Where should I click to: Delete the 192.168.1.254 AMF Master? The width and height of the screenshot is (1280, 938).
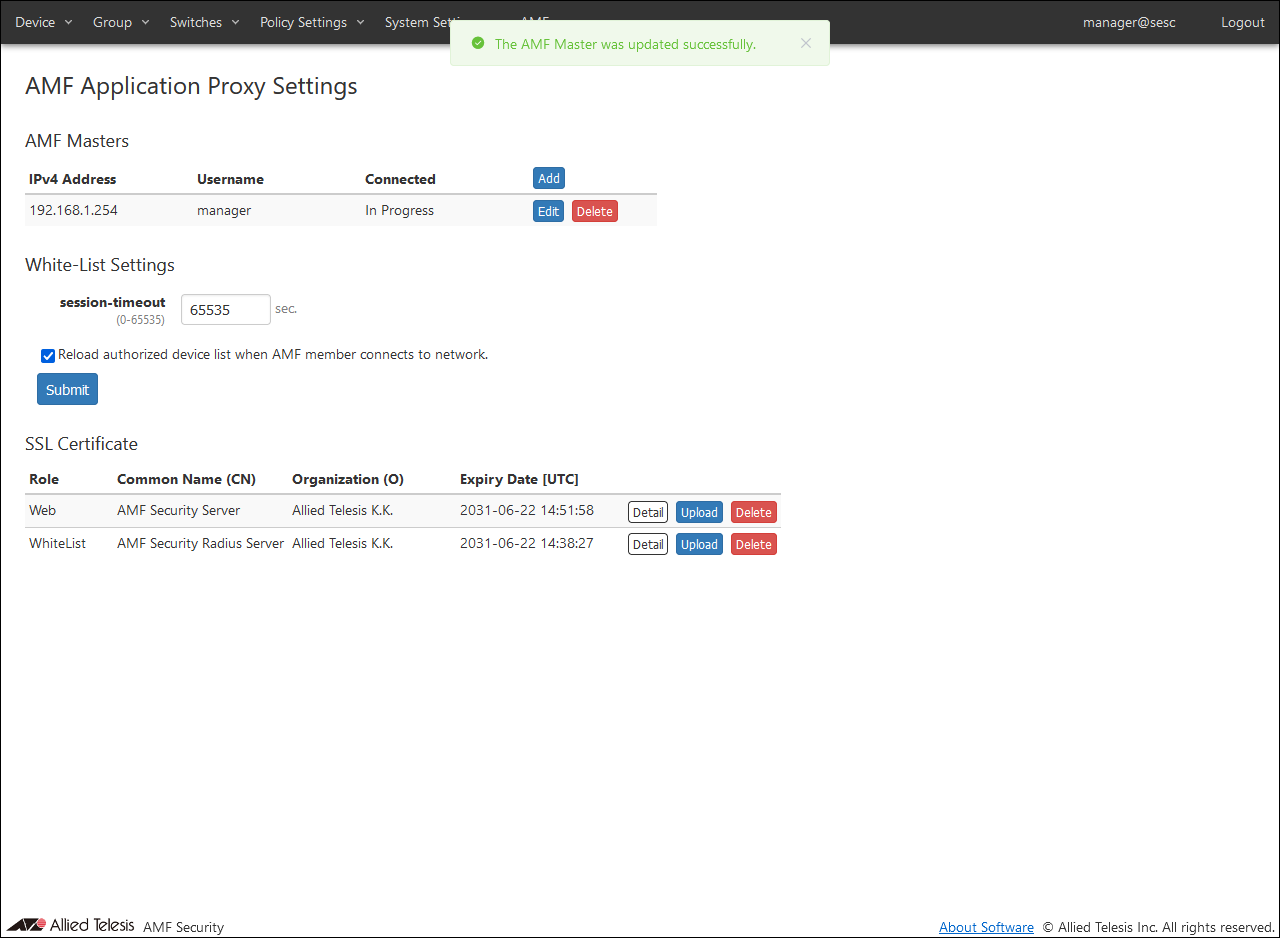594,211
